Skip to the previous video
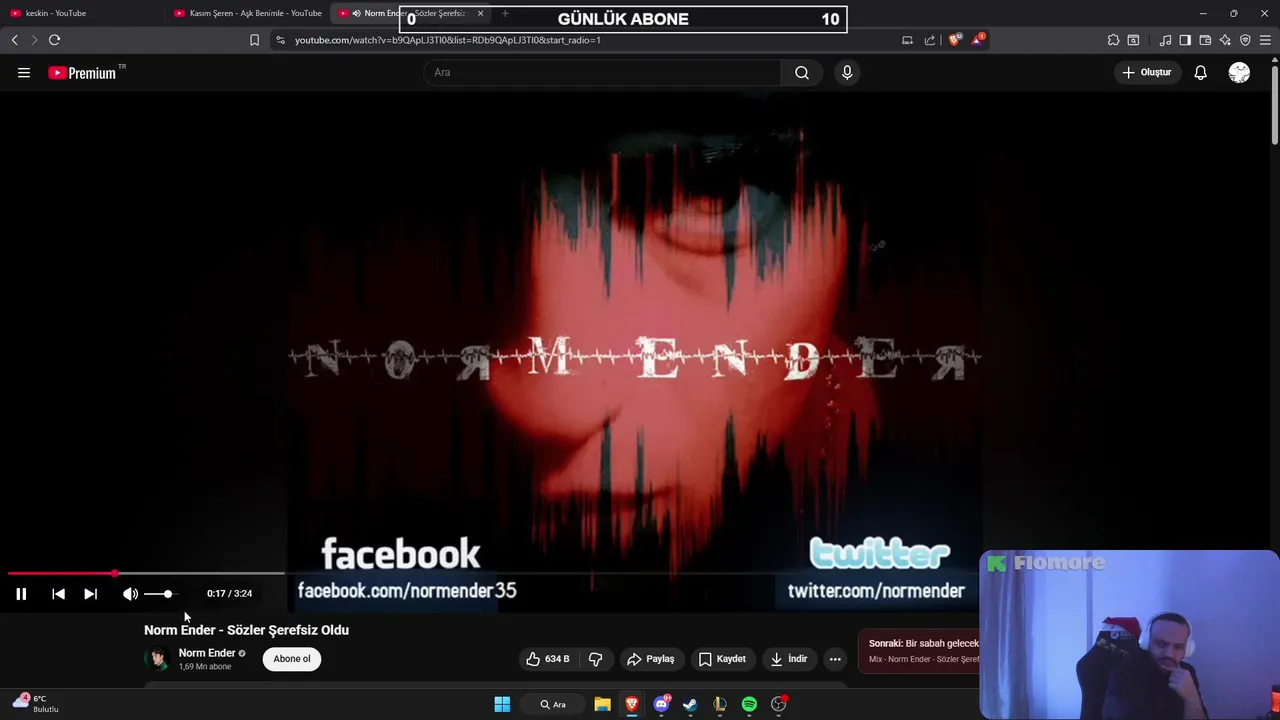The height and width of the screenshot is (720, 1280). [58, 594]
